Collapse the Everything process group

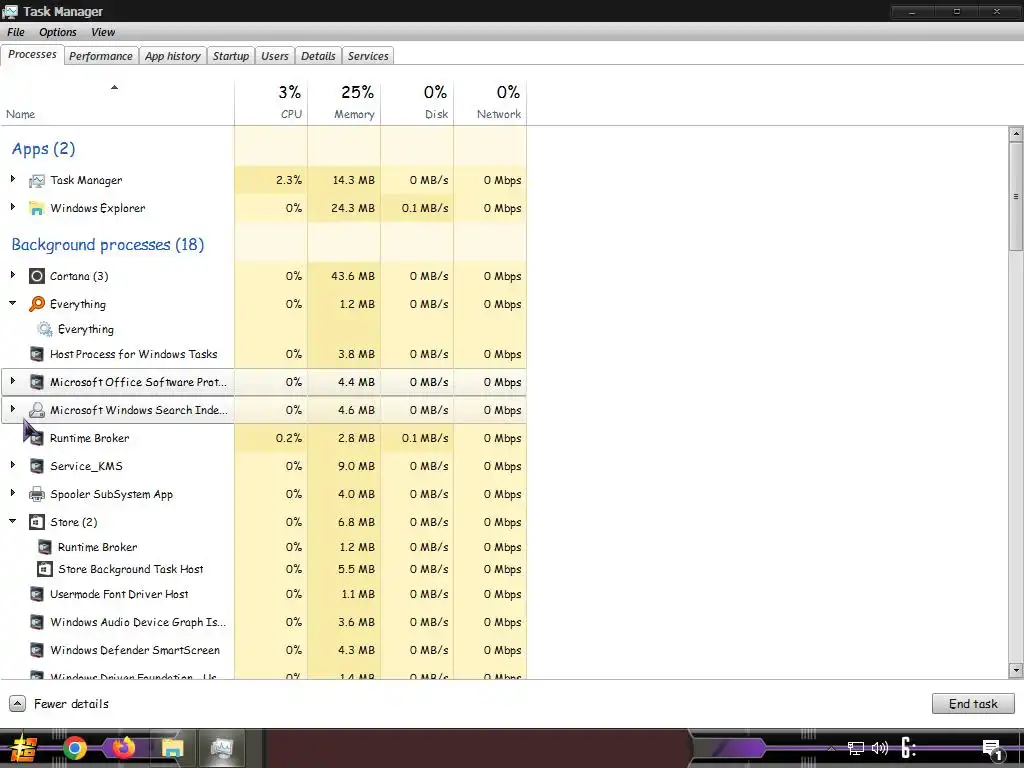[x=12, y=303]
